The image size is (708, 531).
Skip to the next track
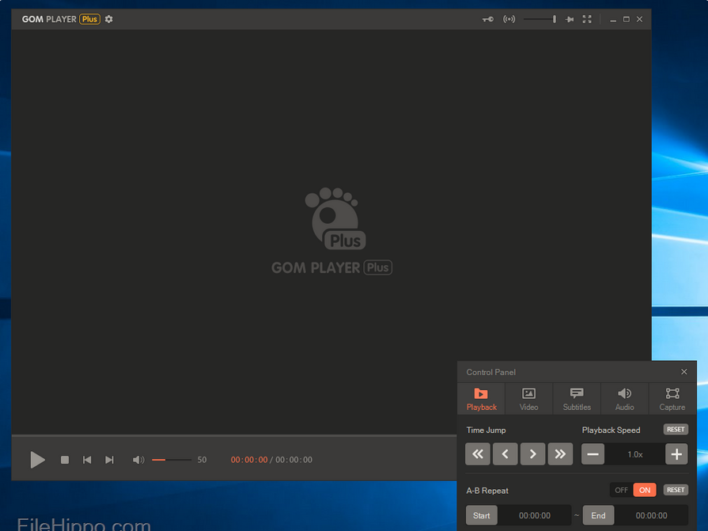[x=109, y=460]
